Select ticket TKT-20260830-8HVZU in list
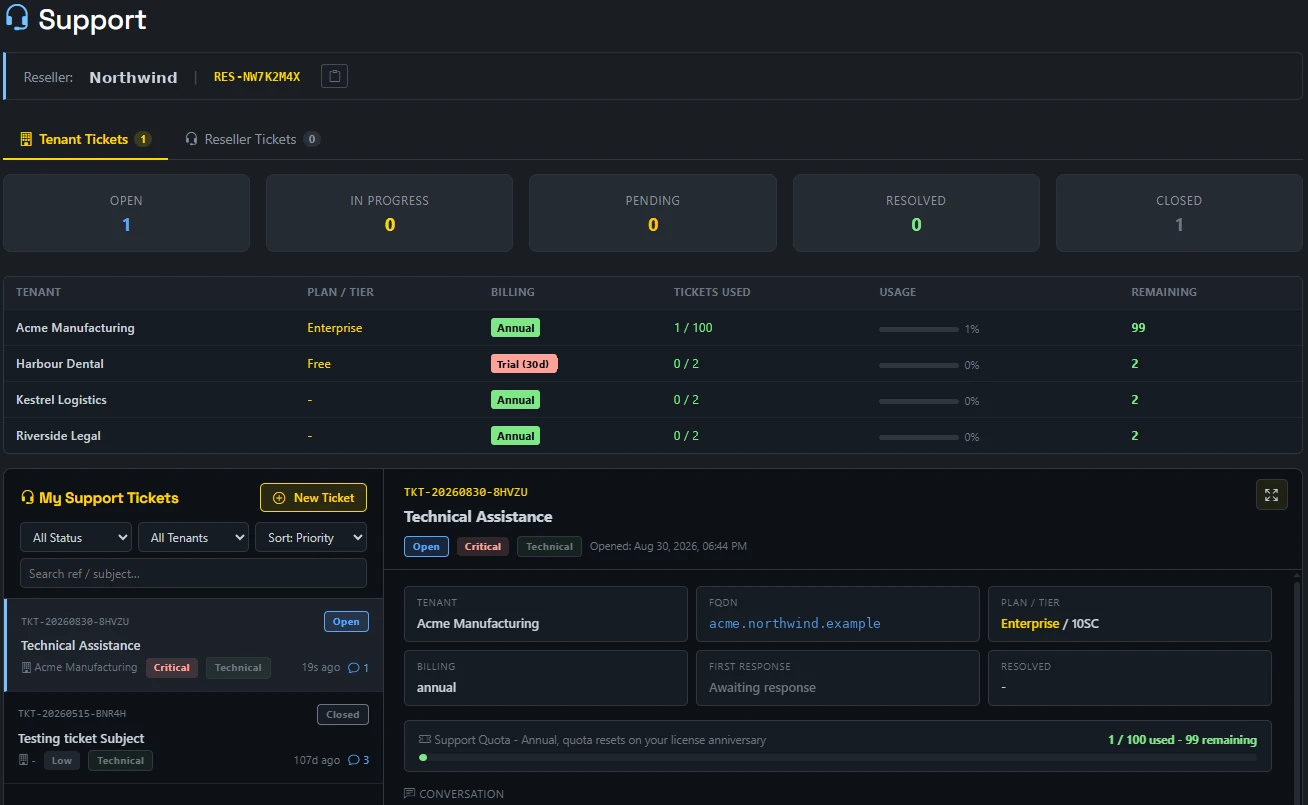Image resolution: width=1308 pixels, height=805 pixels. pyautogui.click(x=195, y=645)
